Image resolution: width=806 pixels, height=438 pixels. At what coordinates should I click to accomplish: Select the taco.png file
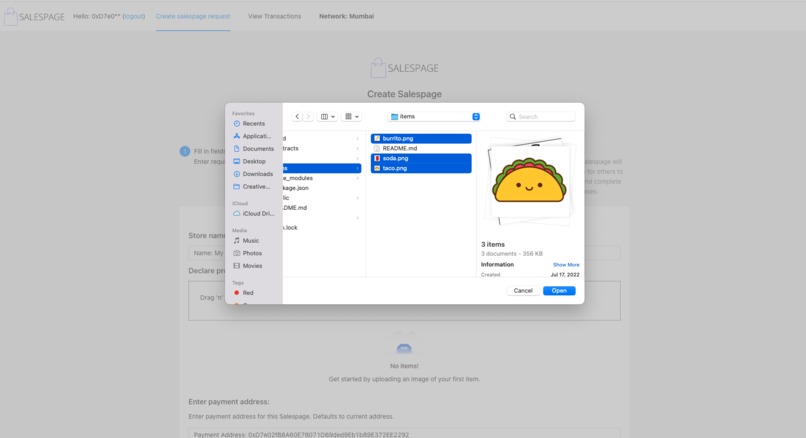pyautogui.click(x=421, y=168)
